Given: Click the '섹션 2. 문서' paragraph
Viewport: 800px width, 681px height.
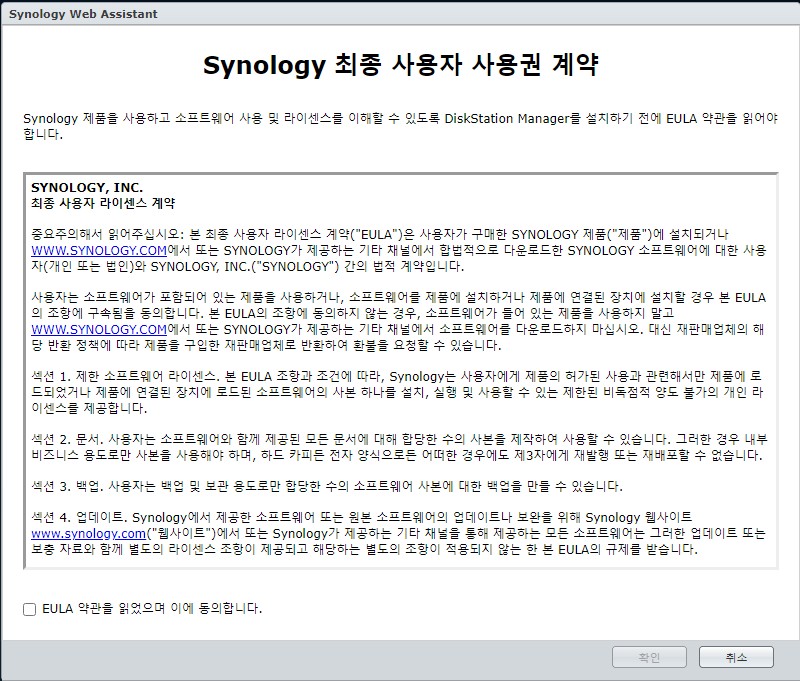Looking at the screenshot, I should (399, 447).
